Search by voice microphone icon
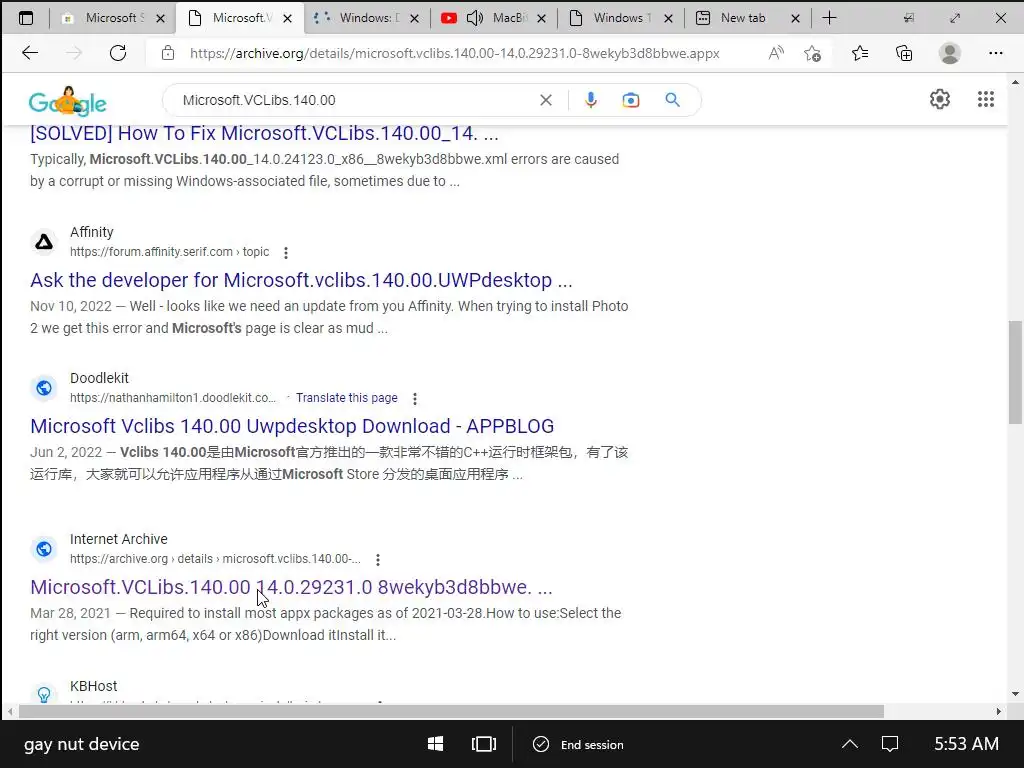 (x=590, y=100)
